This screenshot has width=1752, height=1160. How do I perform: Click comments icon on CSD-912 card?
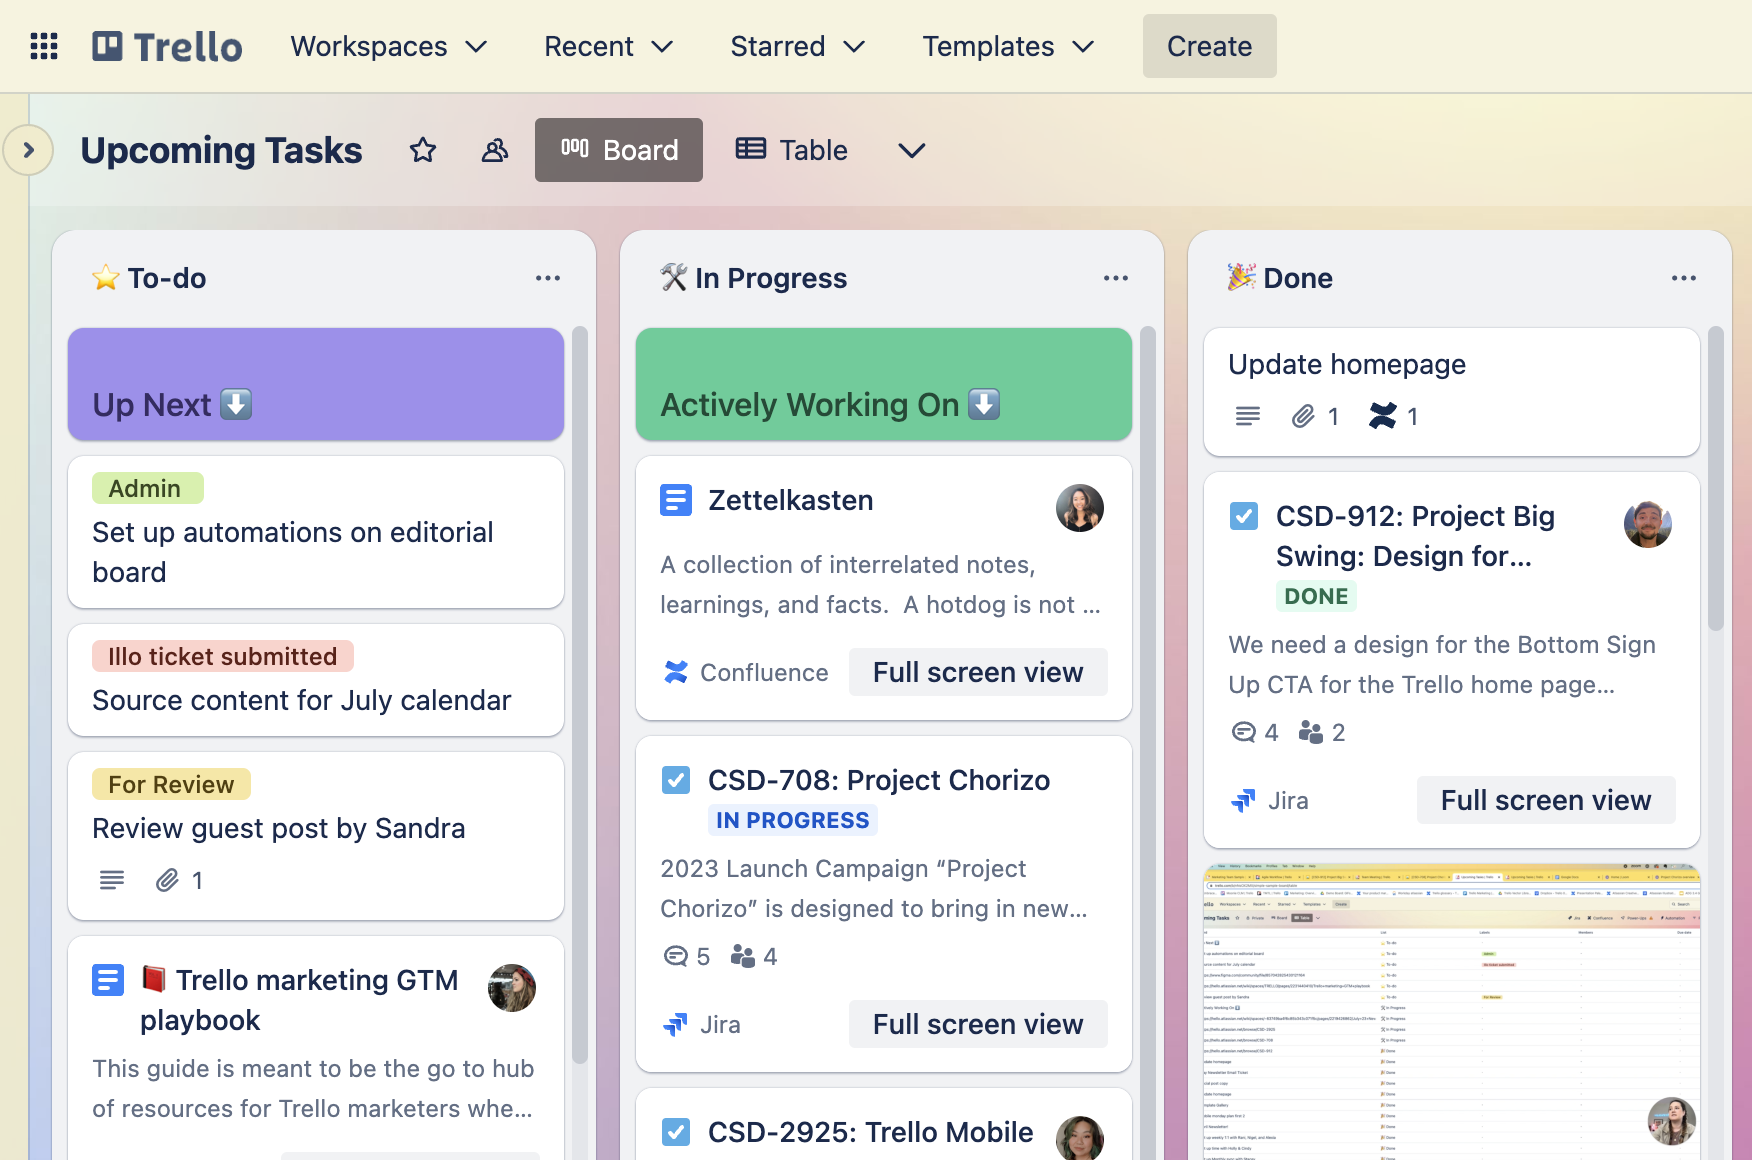pyautogui.click(x=1244, y=732)
